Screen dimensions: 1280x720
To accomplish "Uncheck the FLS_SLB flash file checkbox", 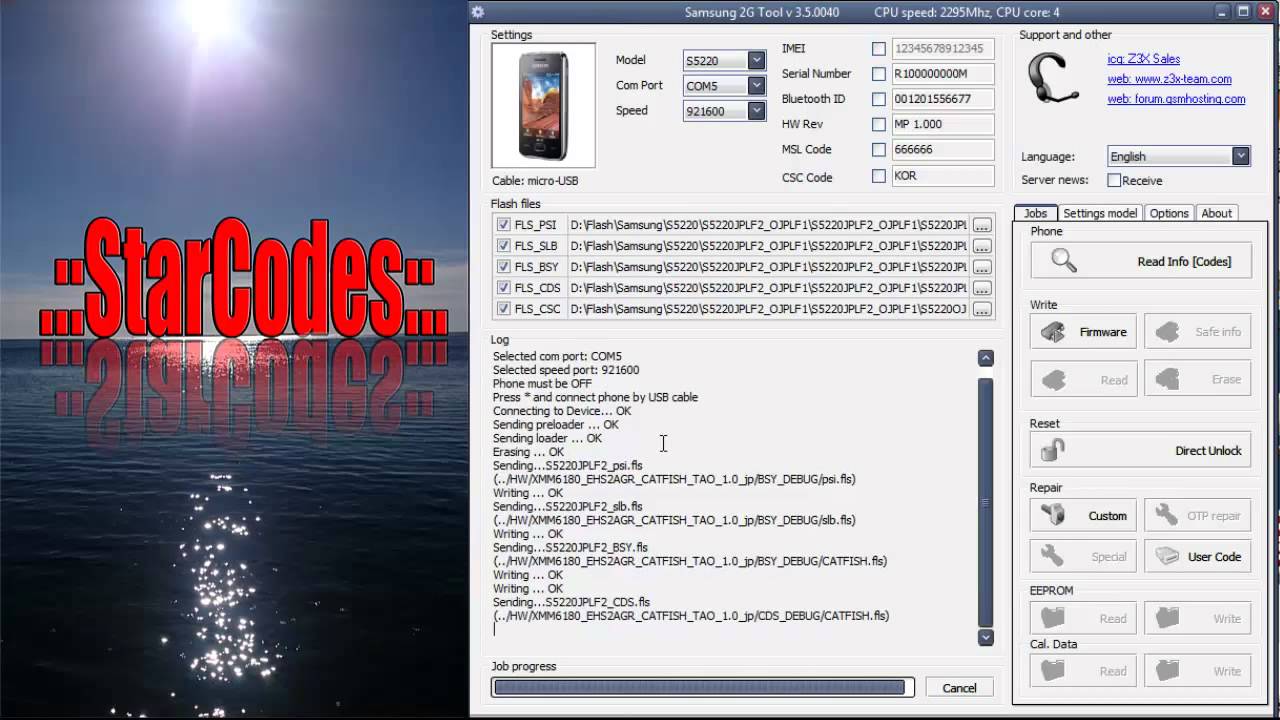I will tap(504, 246).
